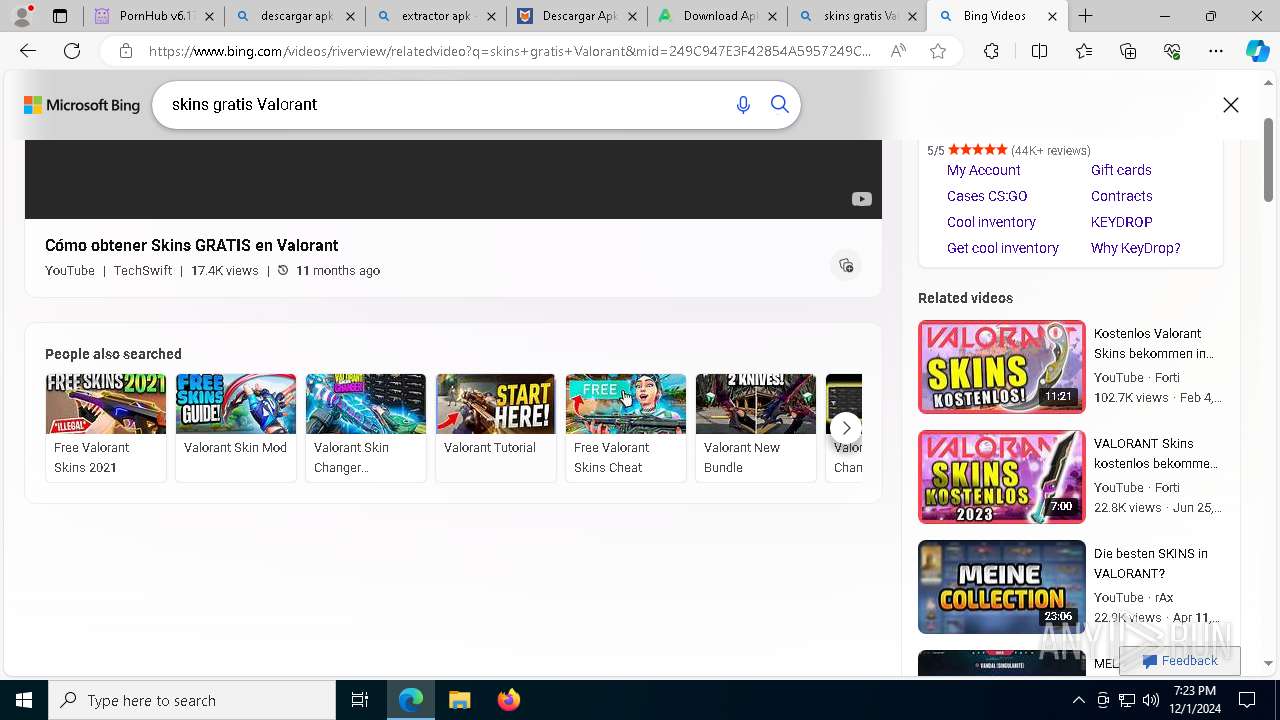This screenshot has height=720, width=1280.
Task: Select Valorant Skin Changer suggestion
Action: (x=366, y=428)
